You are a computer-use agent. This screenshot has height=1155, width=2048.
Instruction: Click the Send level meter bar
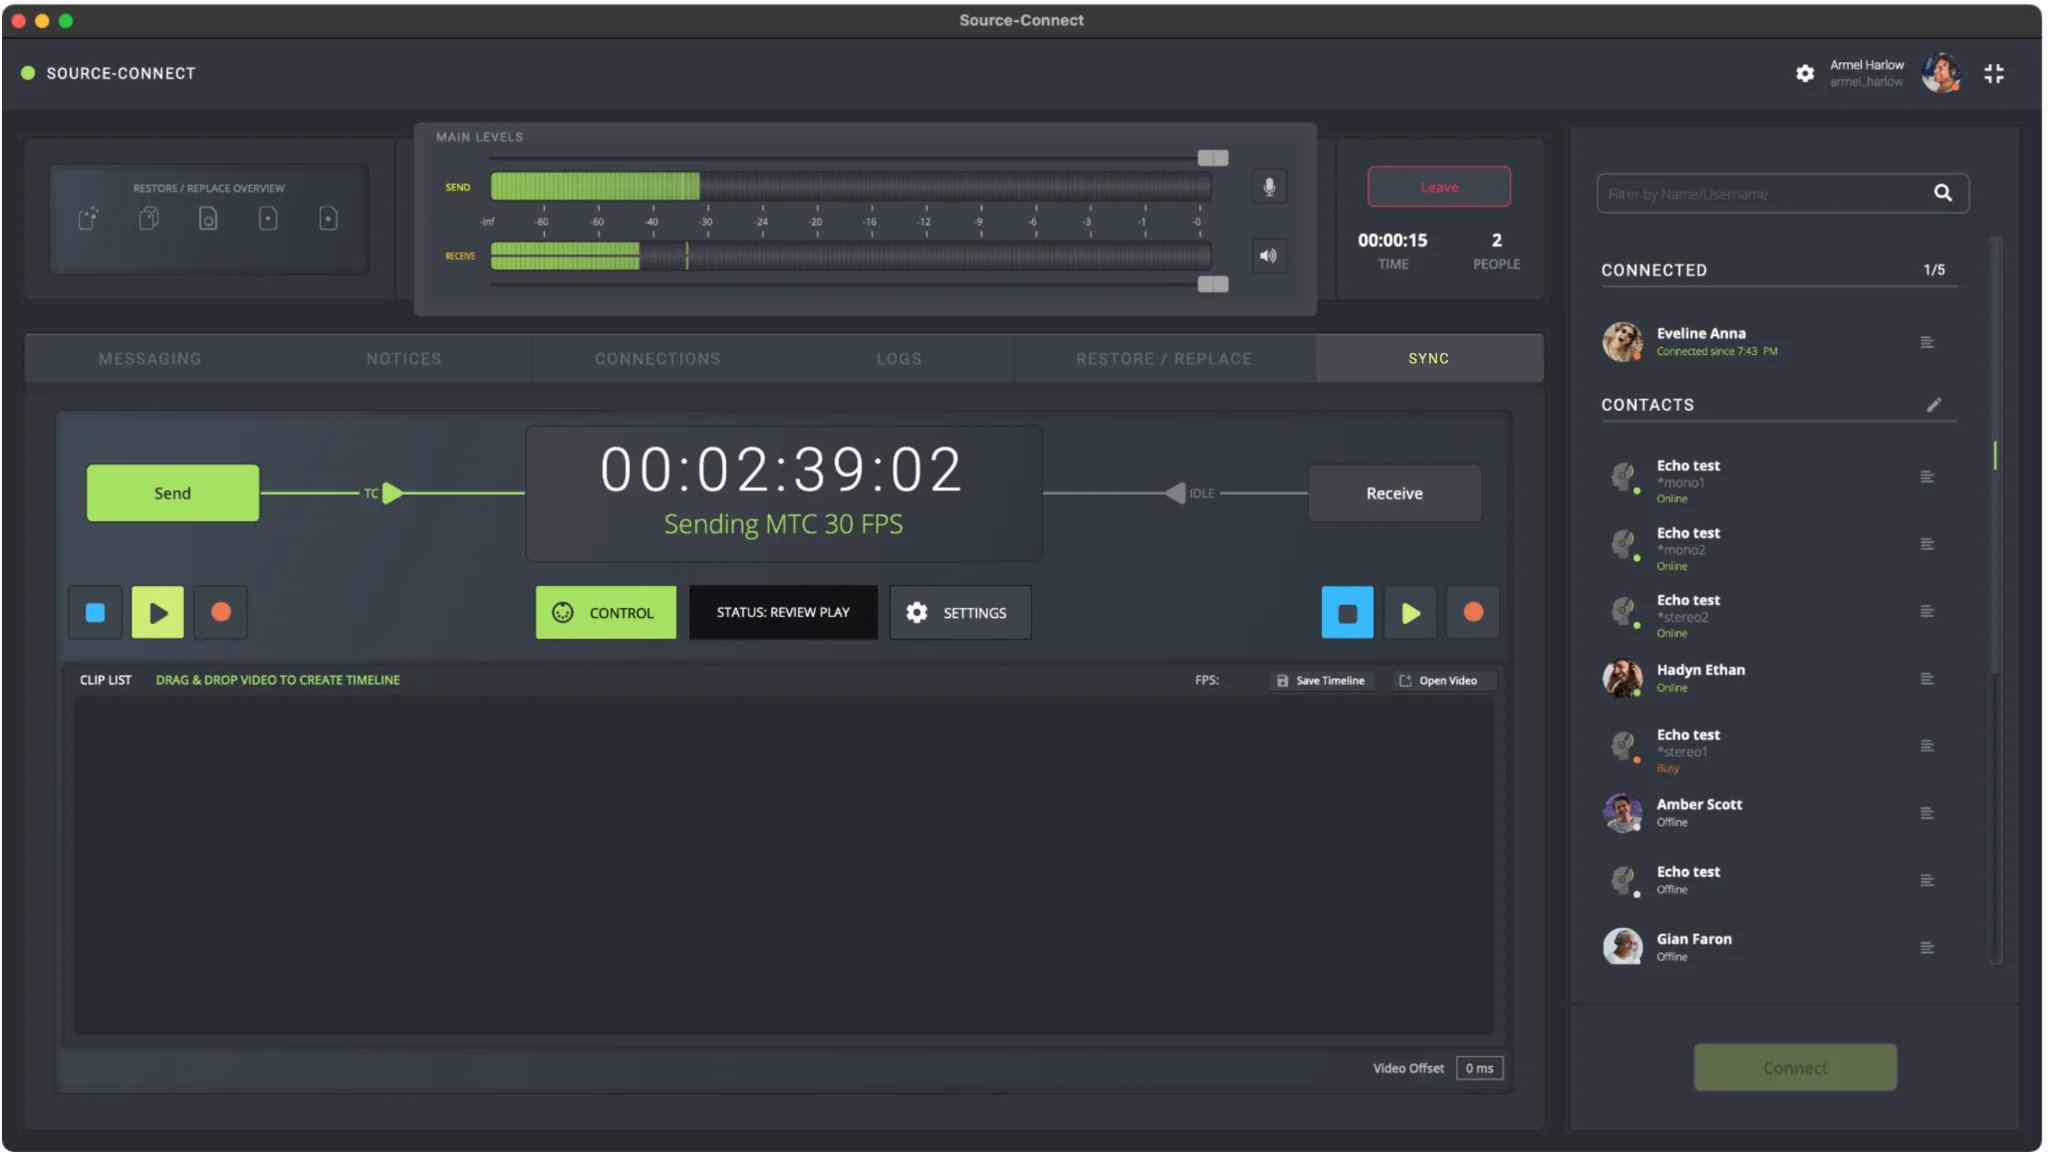click(x=851, y=187)
